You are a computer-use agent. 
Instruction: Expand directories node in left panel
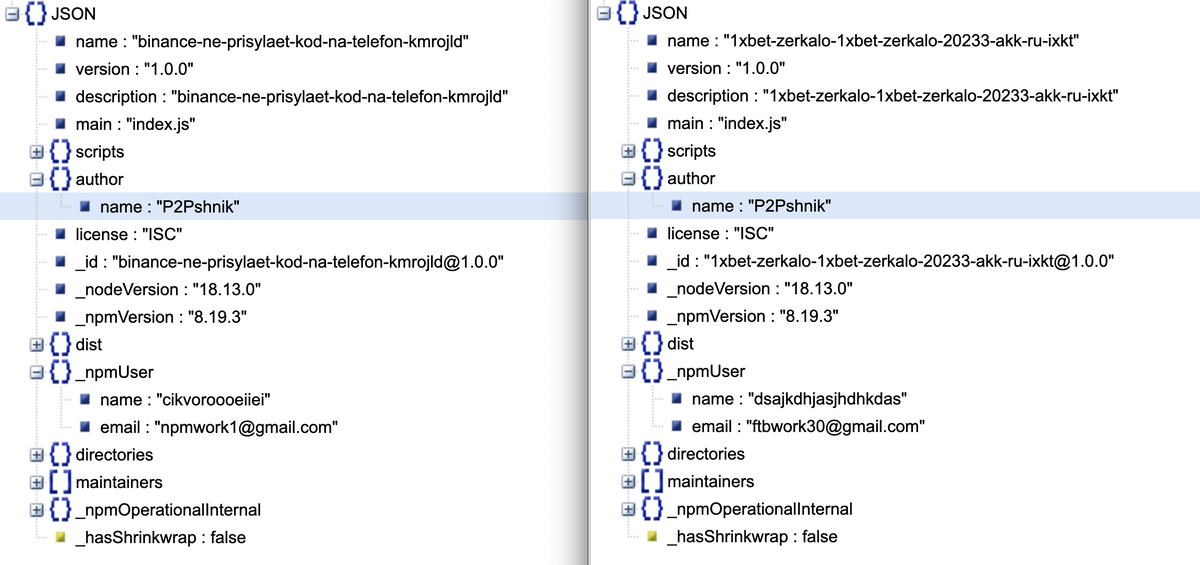[x=37, y=455]
